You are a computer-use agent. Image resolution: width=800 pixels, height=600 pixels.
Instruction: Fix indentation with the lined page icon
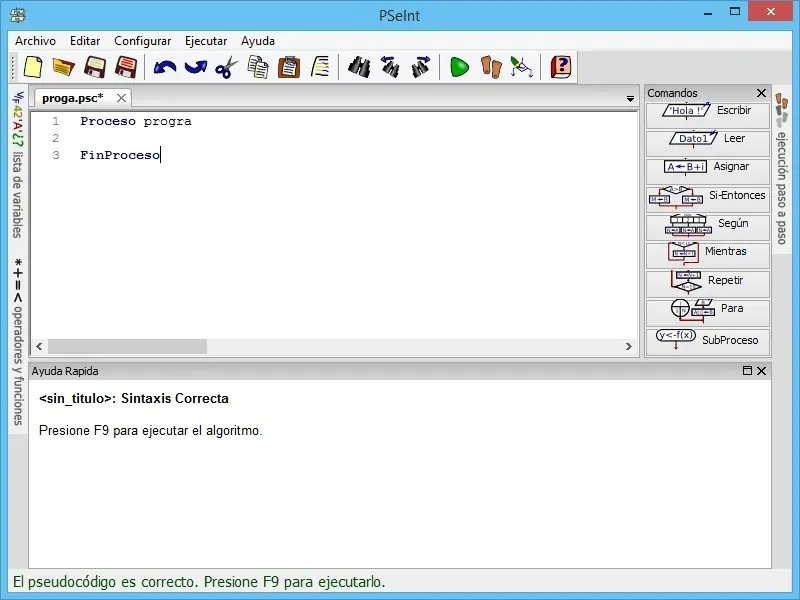pos(320,67)
